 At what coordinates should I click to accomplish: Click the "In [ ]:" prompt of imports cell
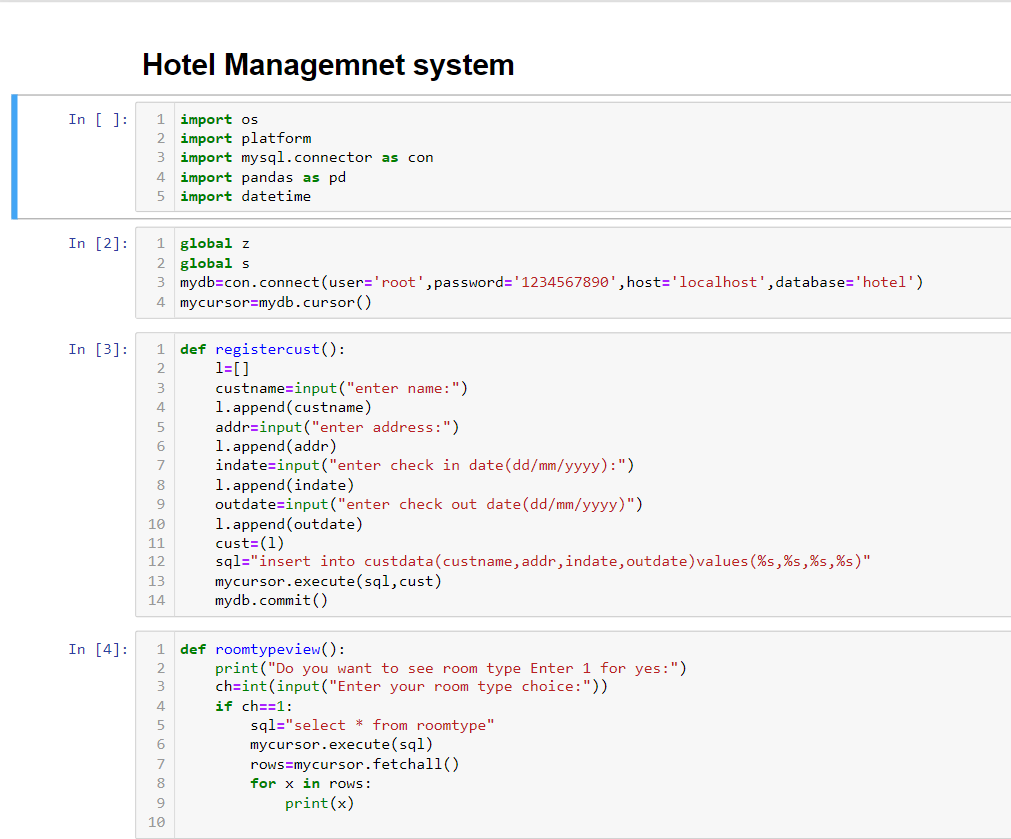click(x=97, y=120)
